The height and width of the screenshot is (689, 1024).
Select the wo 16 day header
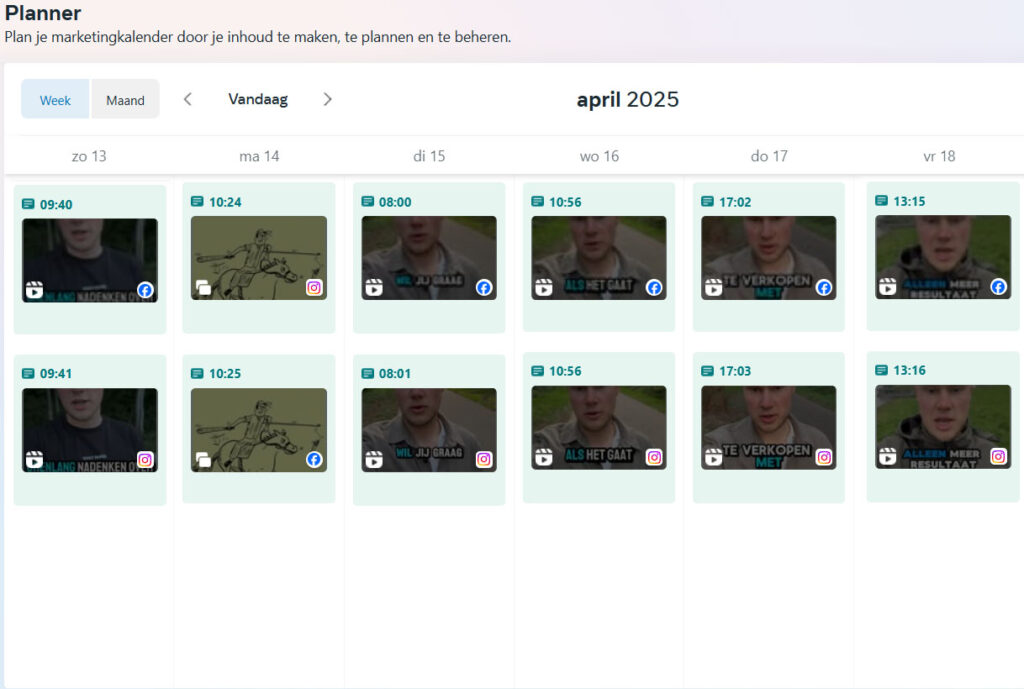tap(599, 156)
